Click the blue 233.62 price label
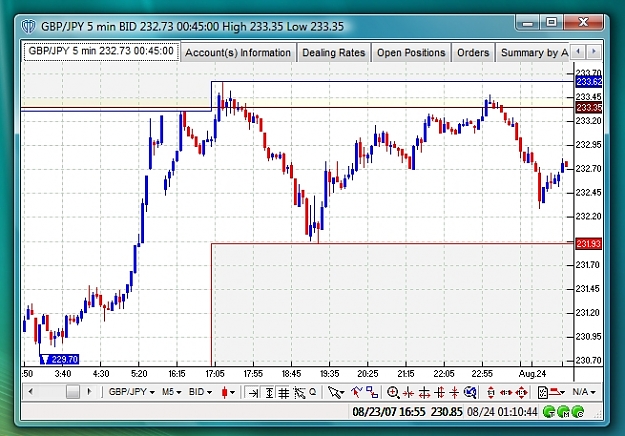 pyautogui.click(x=589, y=82)
